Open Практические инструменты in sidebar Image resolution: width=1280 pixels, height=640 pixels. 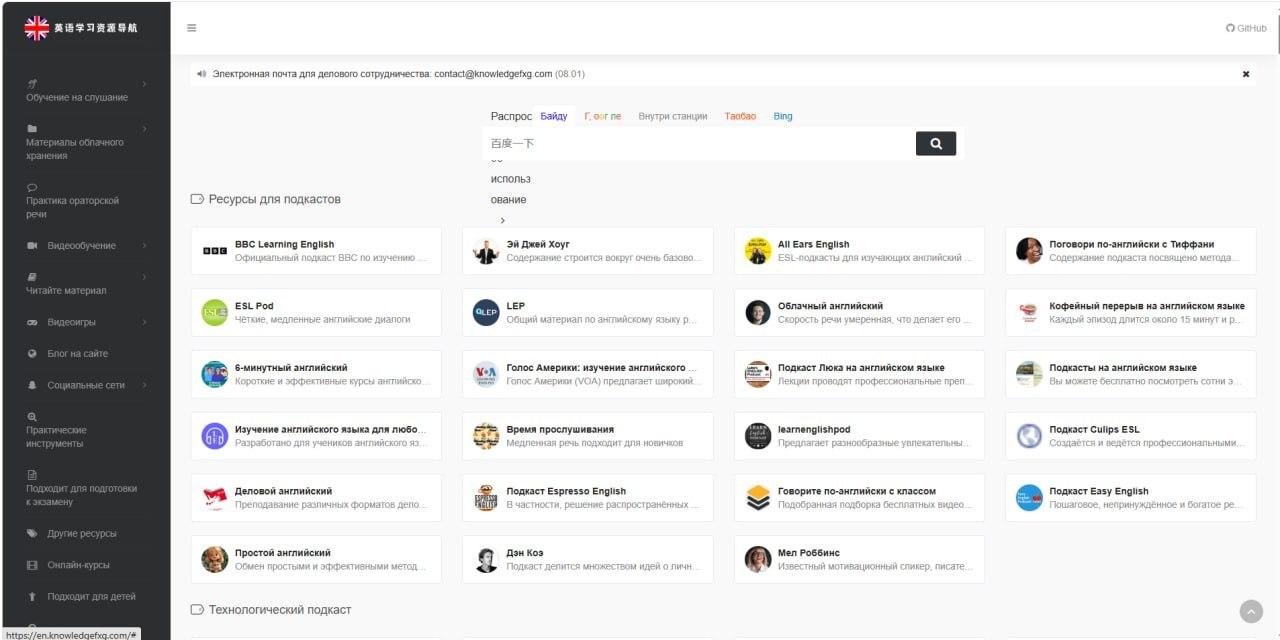tap(56, 436)
